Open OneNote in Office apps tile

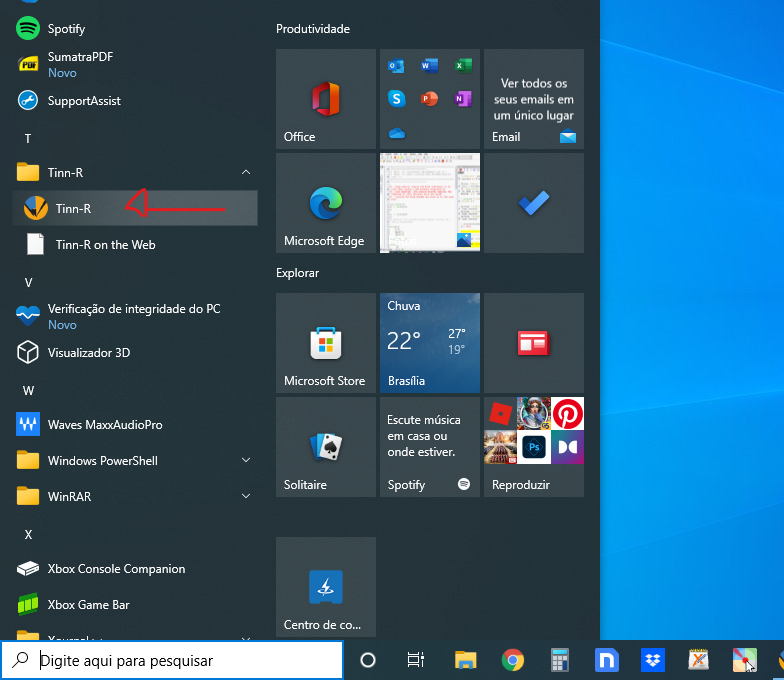463,98
